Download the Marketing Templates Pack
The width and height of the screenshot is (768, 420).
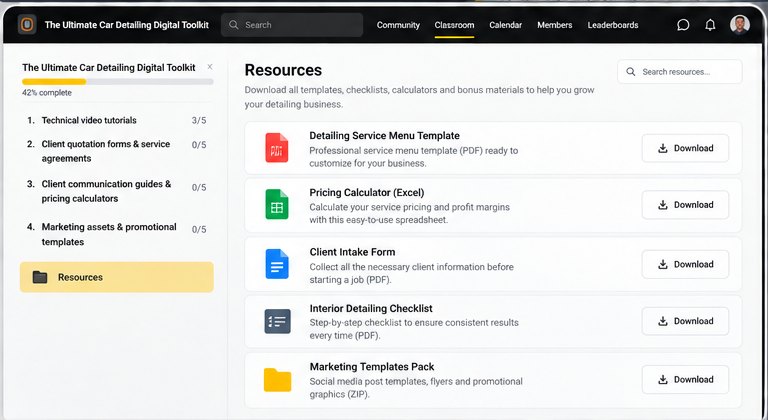[x=685, y=379]
